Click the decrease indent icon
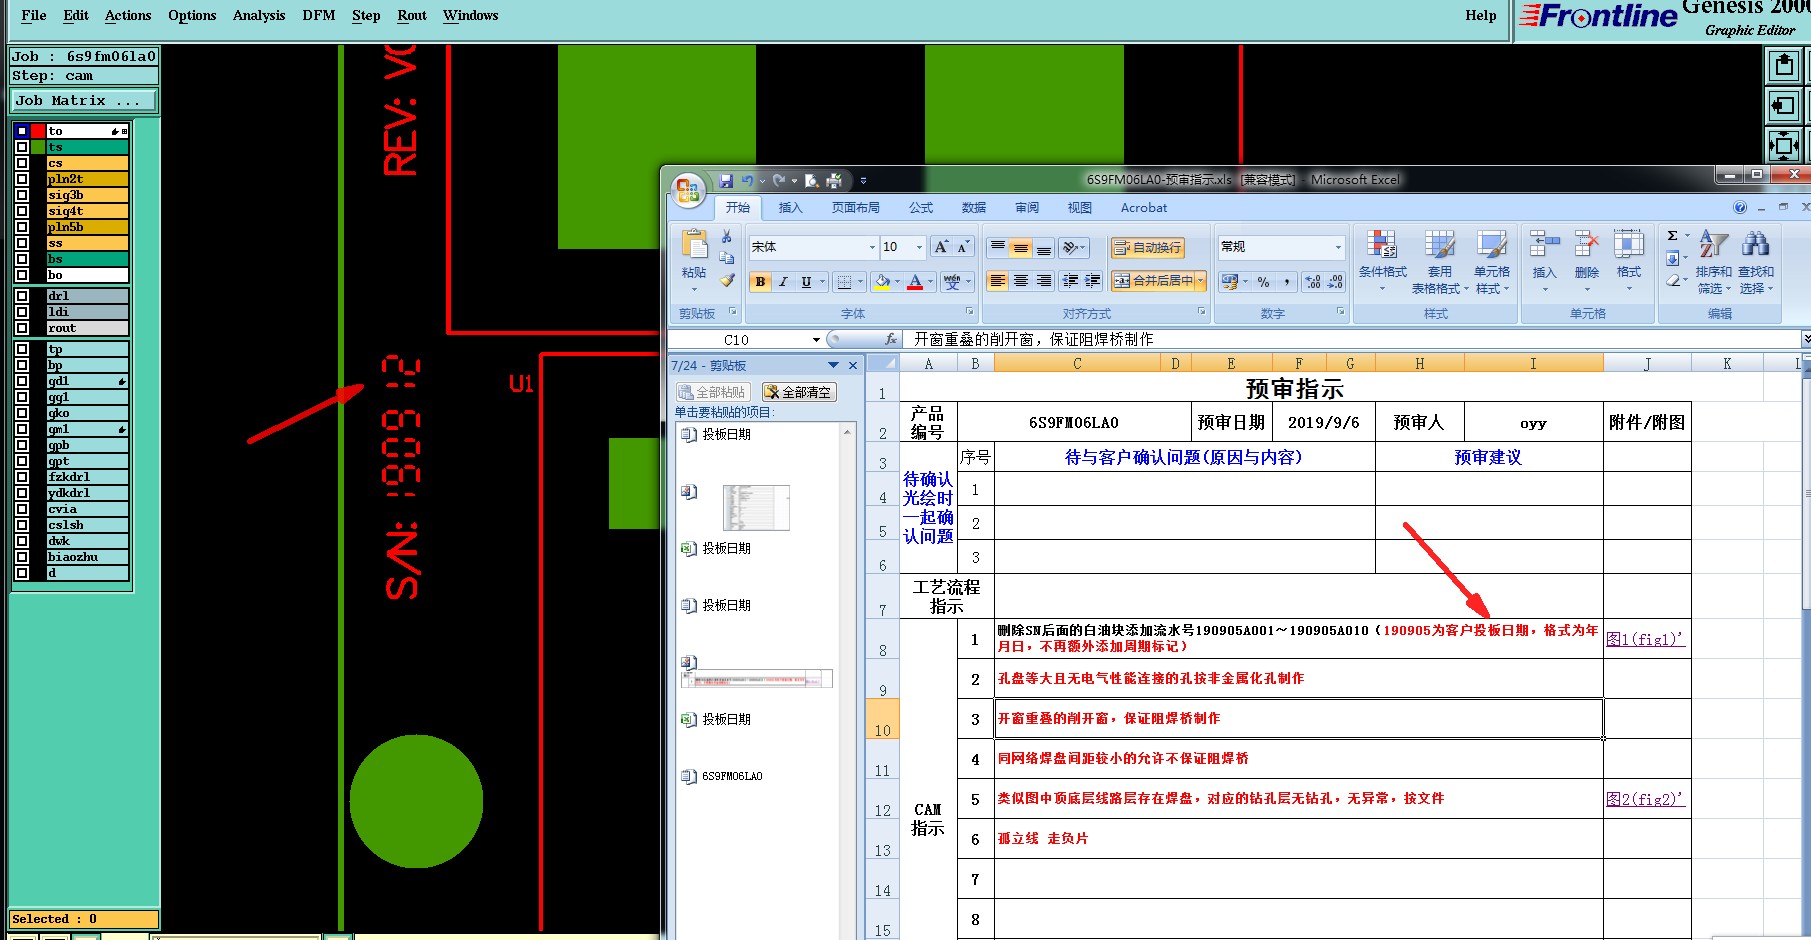Viewport: 1811px width, 940px height. click(x=1070, y=281)
